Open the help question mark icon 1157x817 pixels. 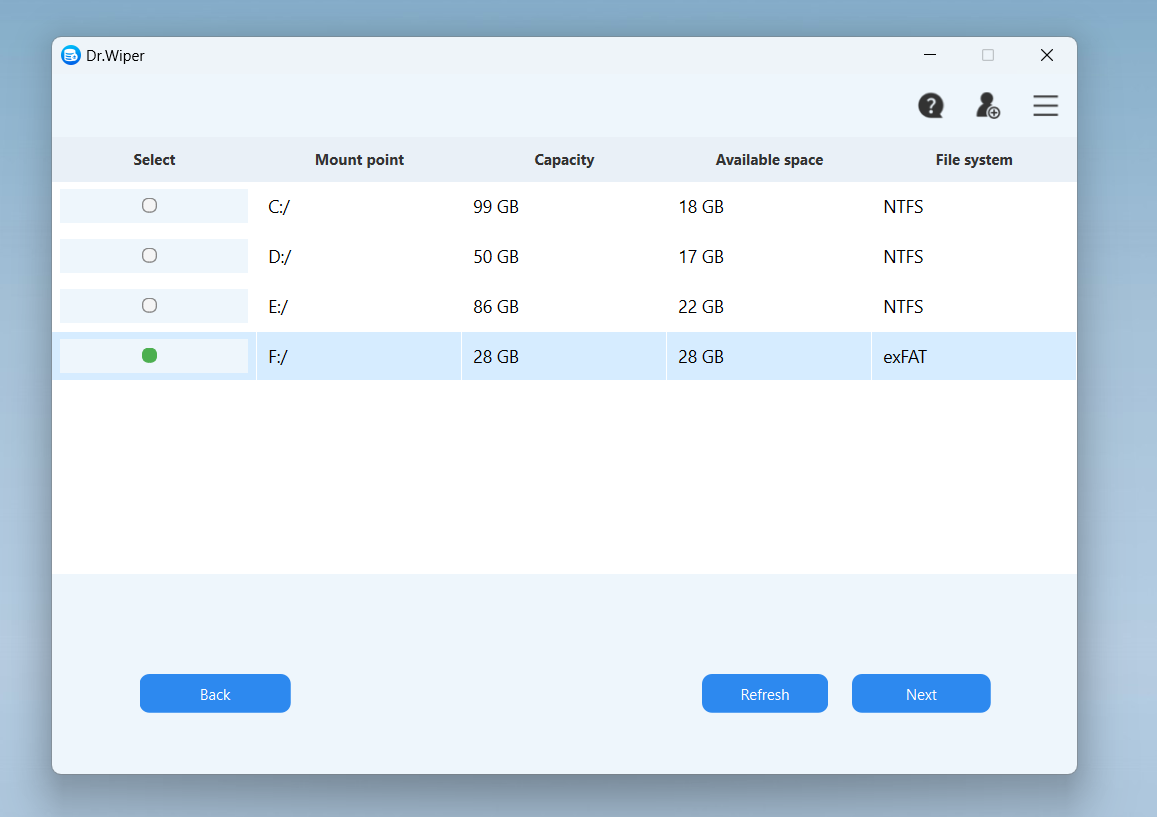931,106
